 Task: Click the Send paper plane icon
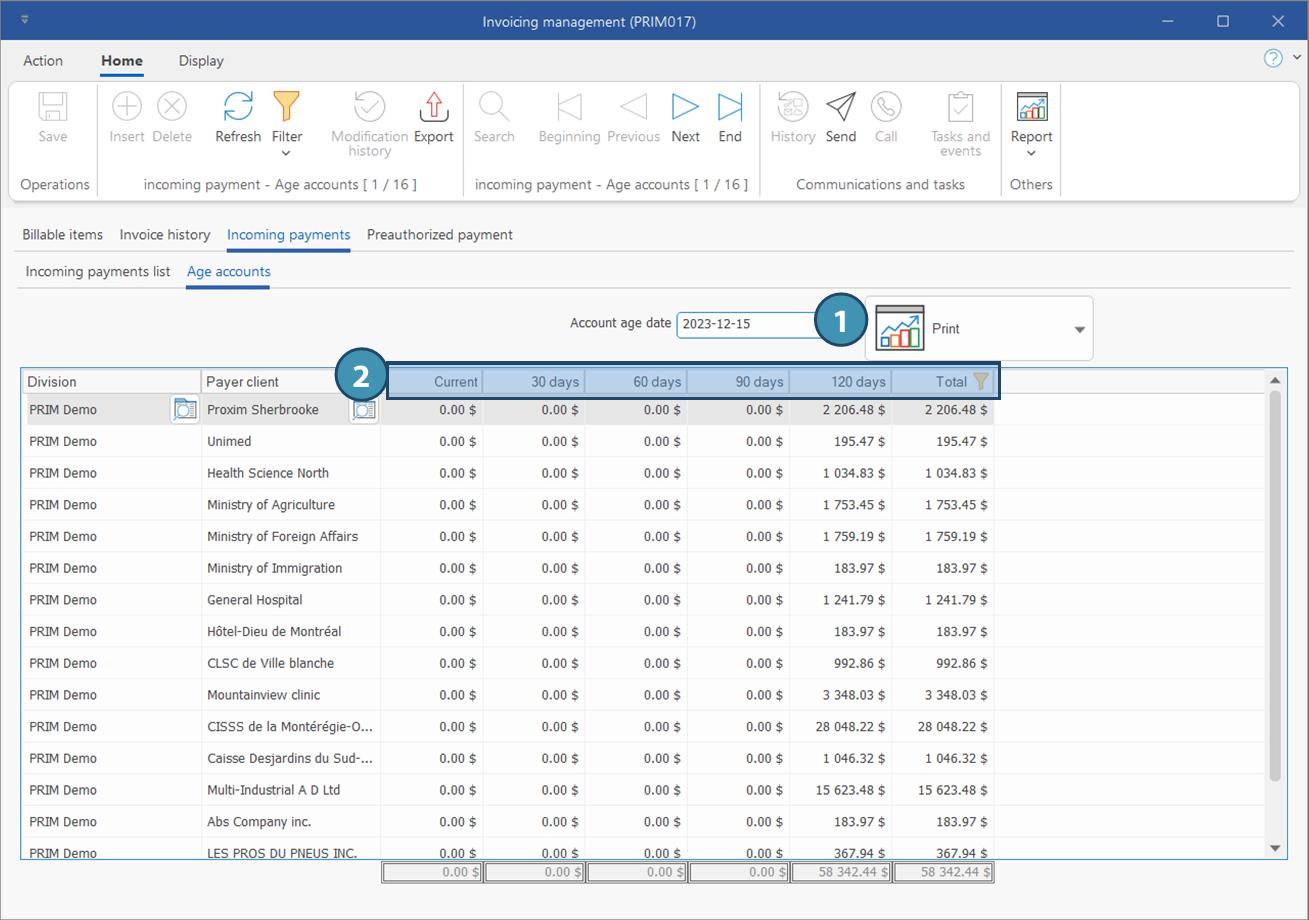[x=840, y=107]
